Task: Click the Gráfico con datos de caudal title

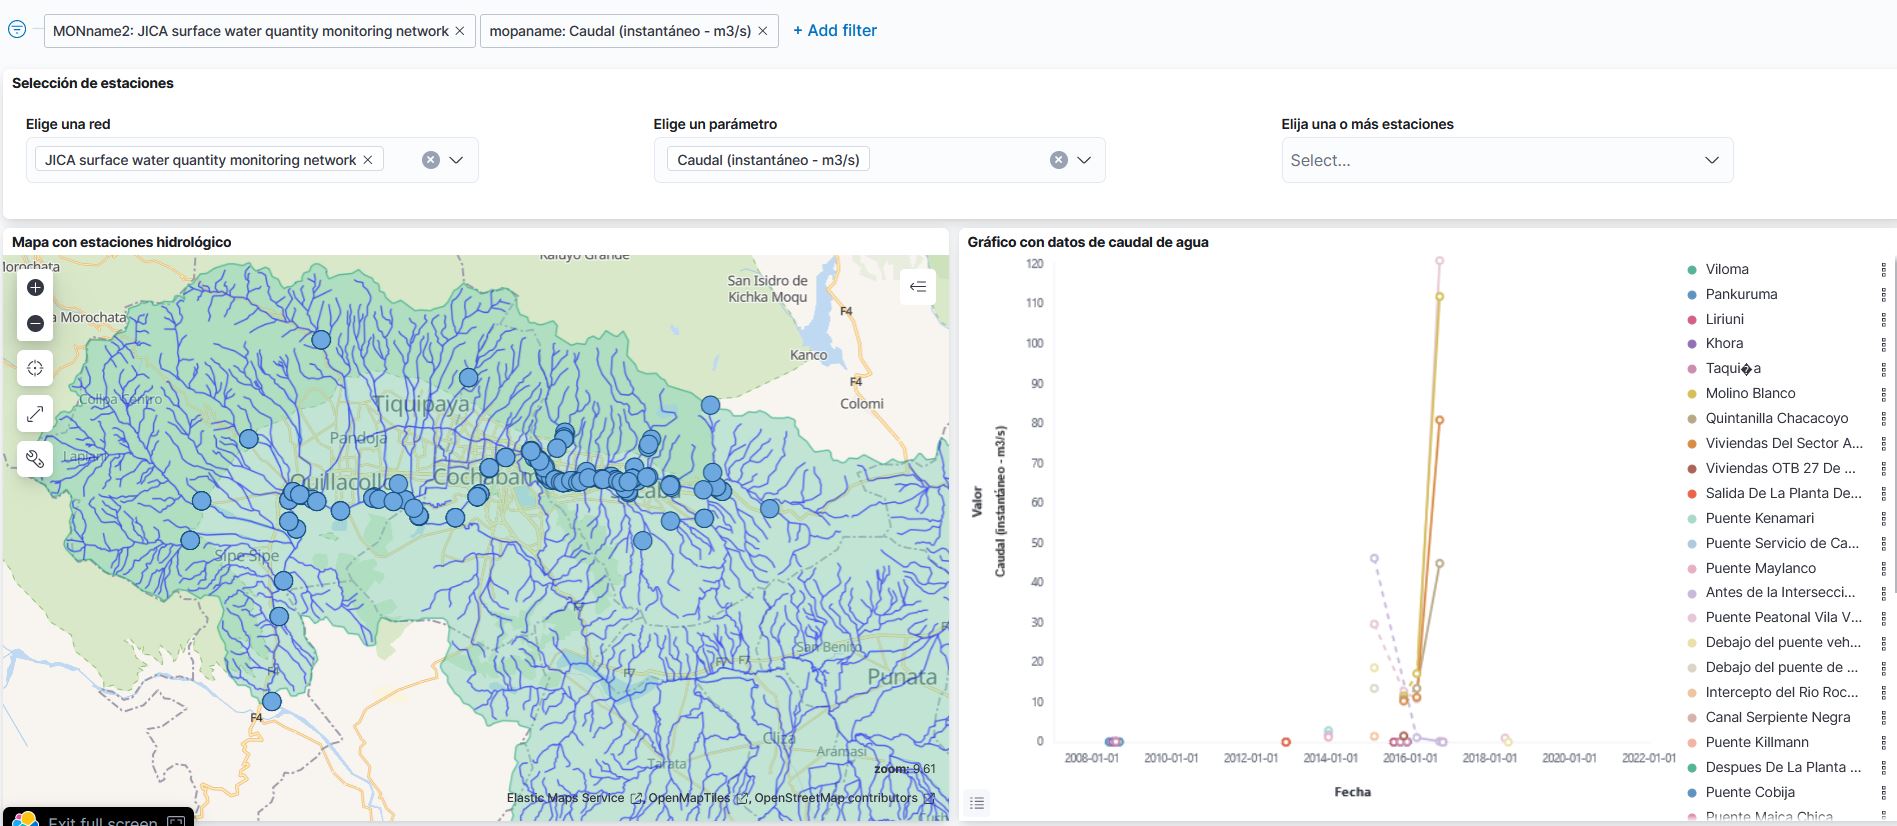Action: point(1088,242)
